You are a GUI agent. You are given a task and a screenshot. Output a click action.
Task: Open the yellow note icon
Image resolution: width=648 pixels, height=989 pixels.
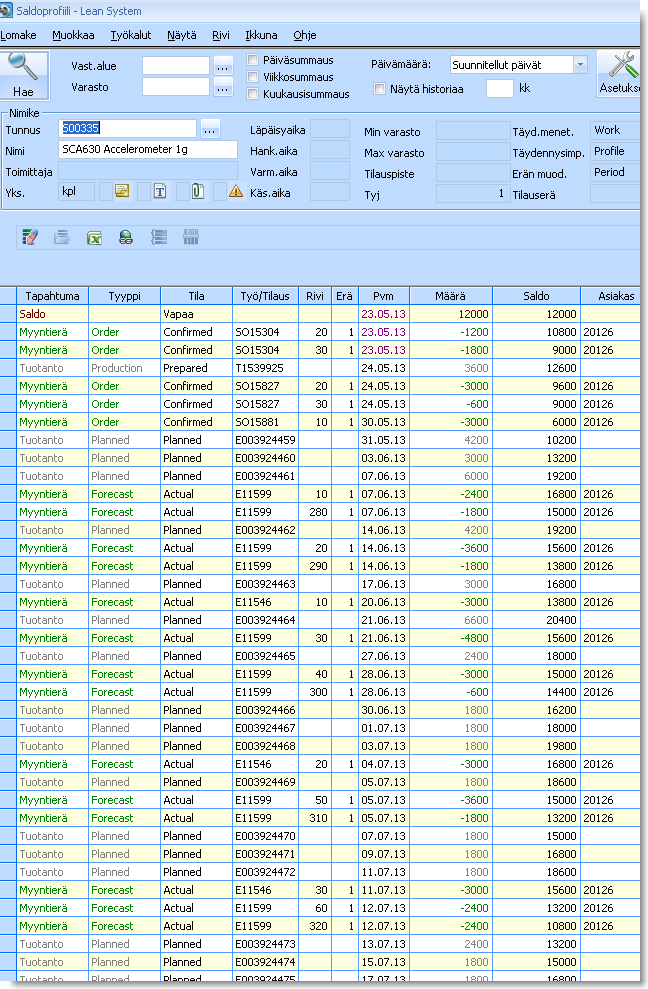click(122, 191)
